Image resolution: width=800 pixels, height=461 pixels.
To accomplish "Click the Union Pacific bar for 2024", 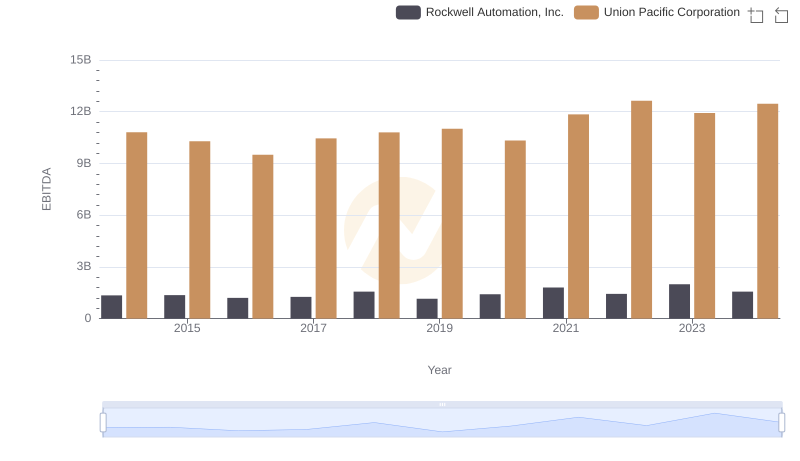I will [768, 211].
